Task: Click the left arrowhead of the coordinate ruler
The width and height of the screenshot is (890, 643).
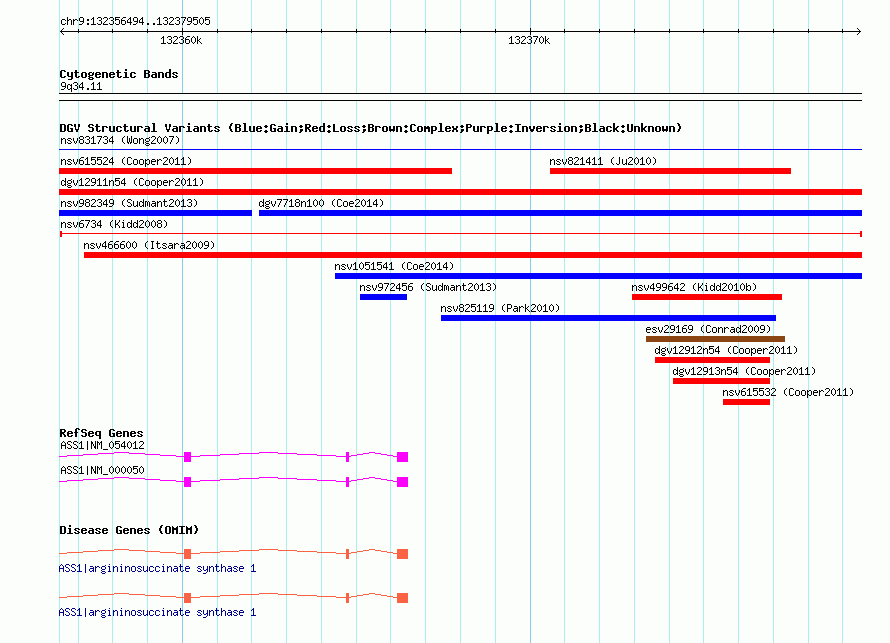Action: click(62, 31)
